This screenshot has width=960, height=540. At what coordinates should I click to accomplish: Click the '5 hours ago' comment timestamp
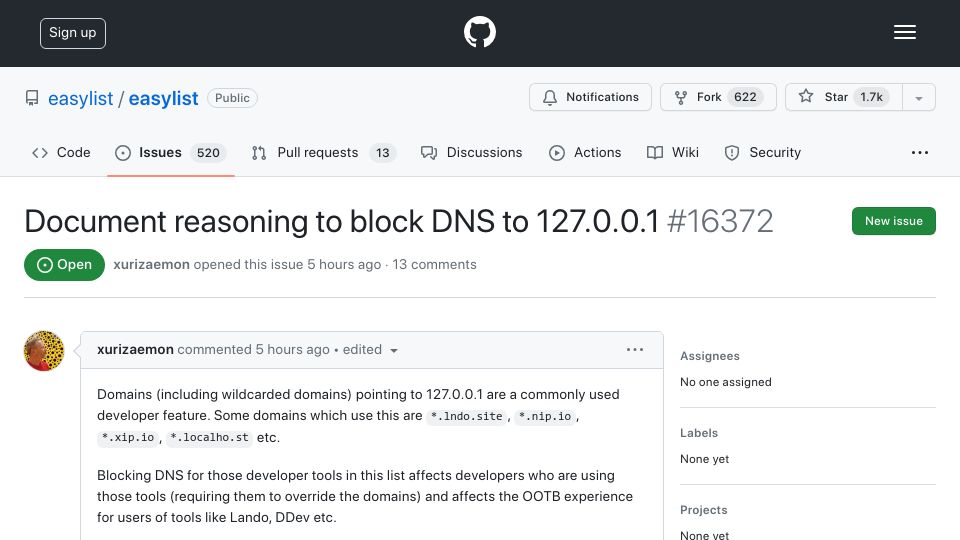(x=293, y=350)
